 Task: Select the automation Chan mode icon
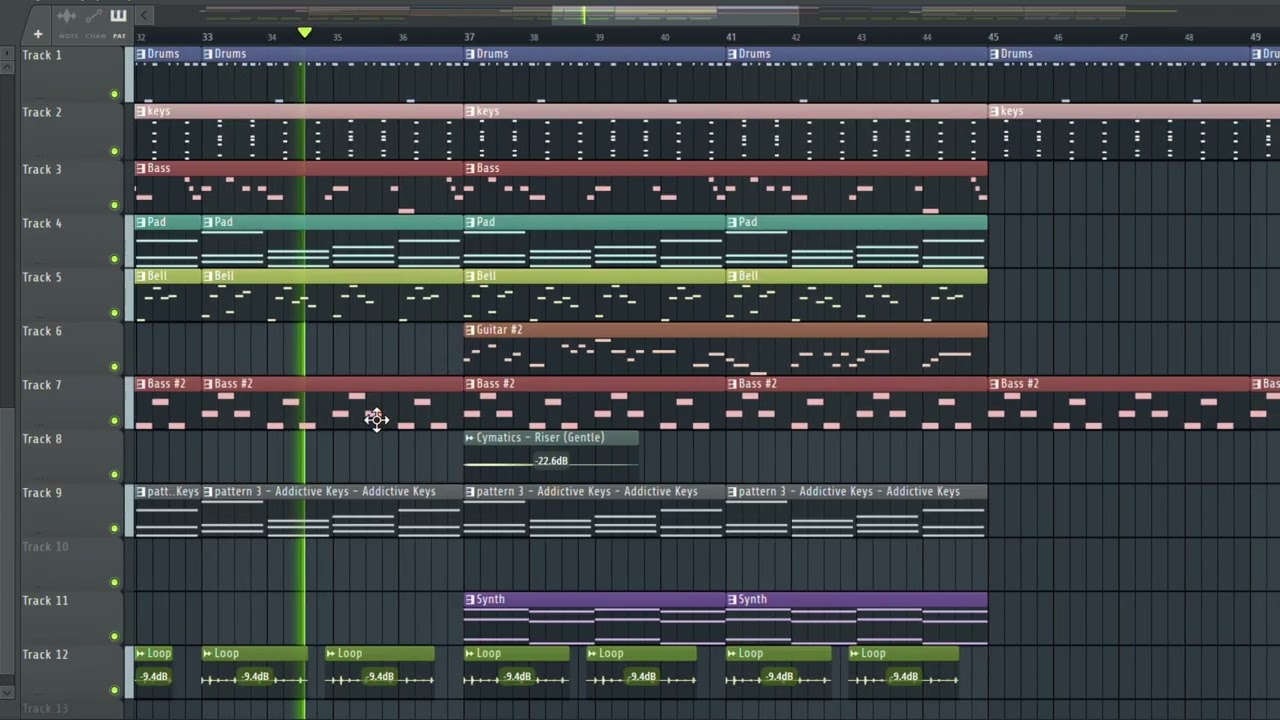[95, 16]
